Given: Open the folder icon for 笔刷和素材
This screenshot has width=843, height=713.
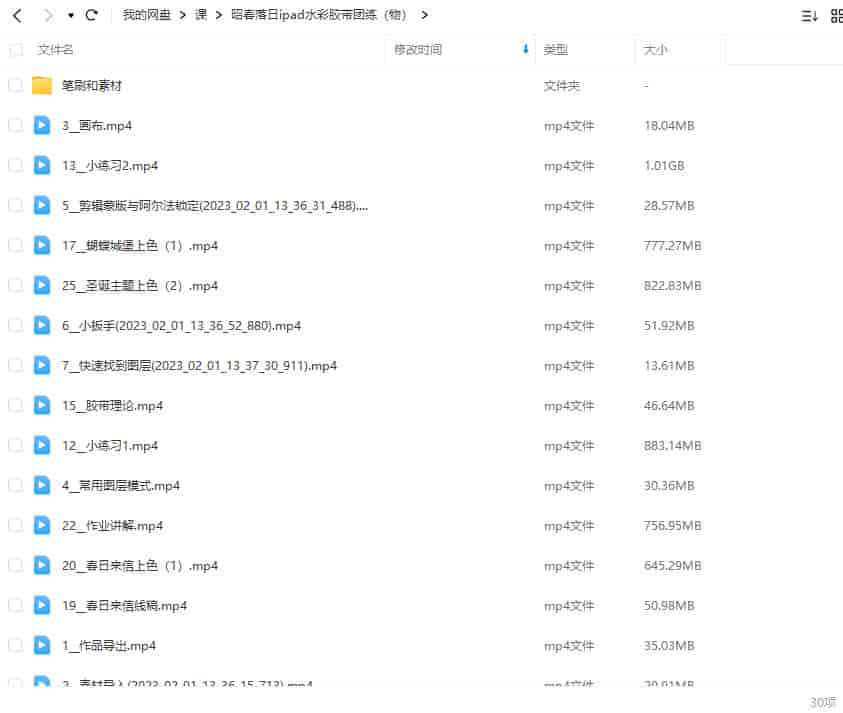Looking at the screenshot, I should coord(41,86).
